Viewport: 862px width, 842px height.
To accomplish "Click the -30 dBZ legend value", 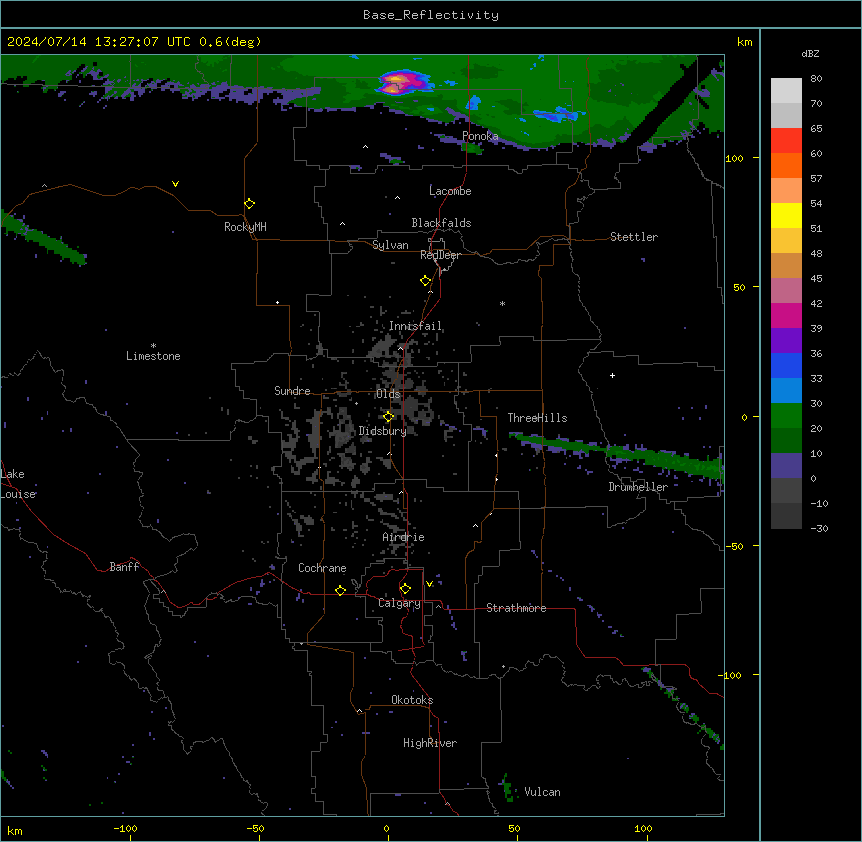I will click(x=819, y=528).
